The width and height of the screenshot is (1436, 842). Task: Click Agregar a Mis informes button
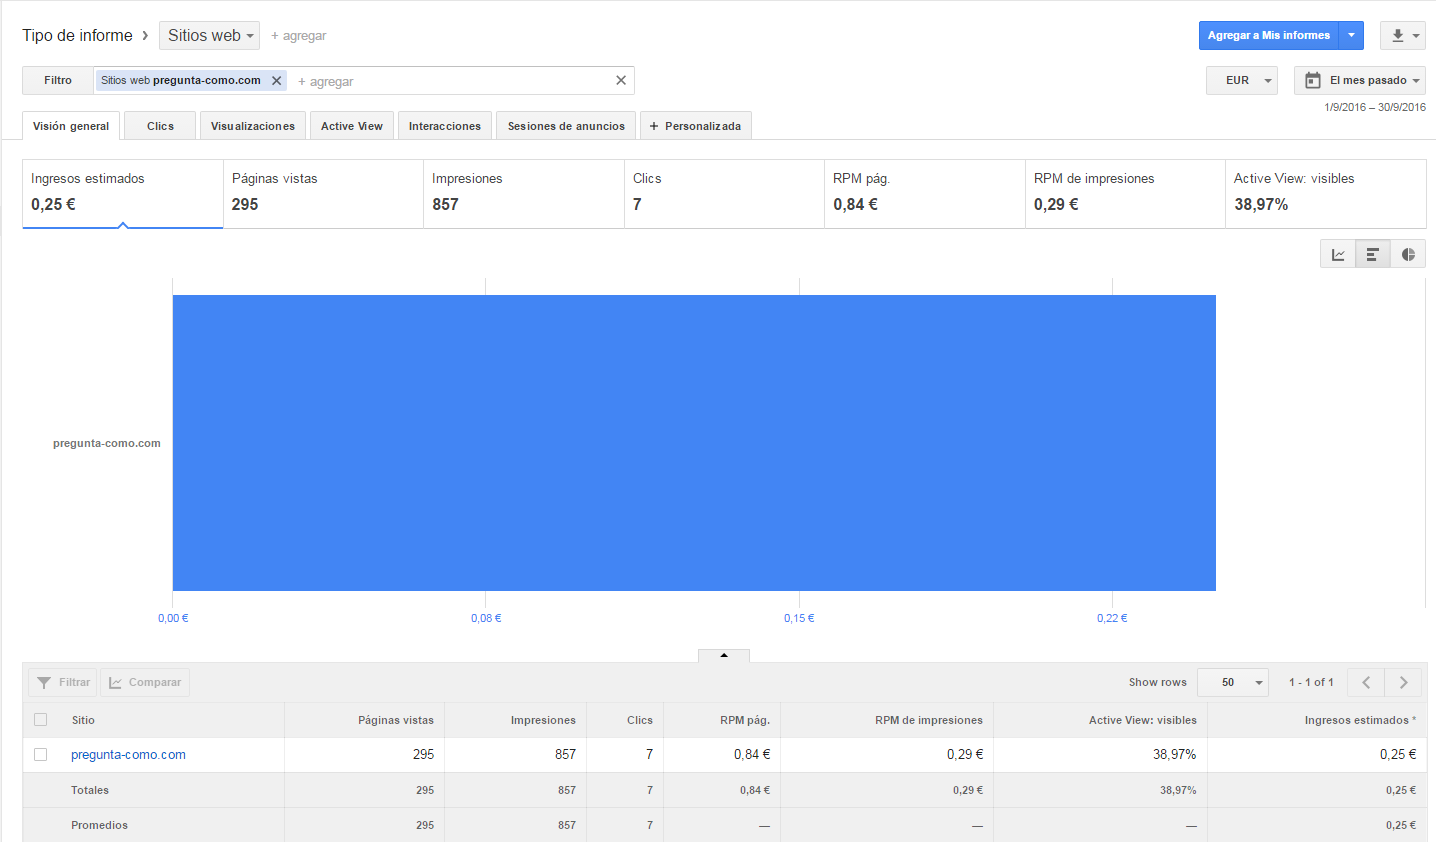[1269, 35]
